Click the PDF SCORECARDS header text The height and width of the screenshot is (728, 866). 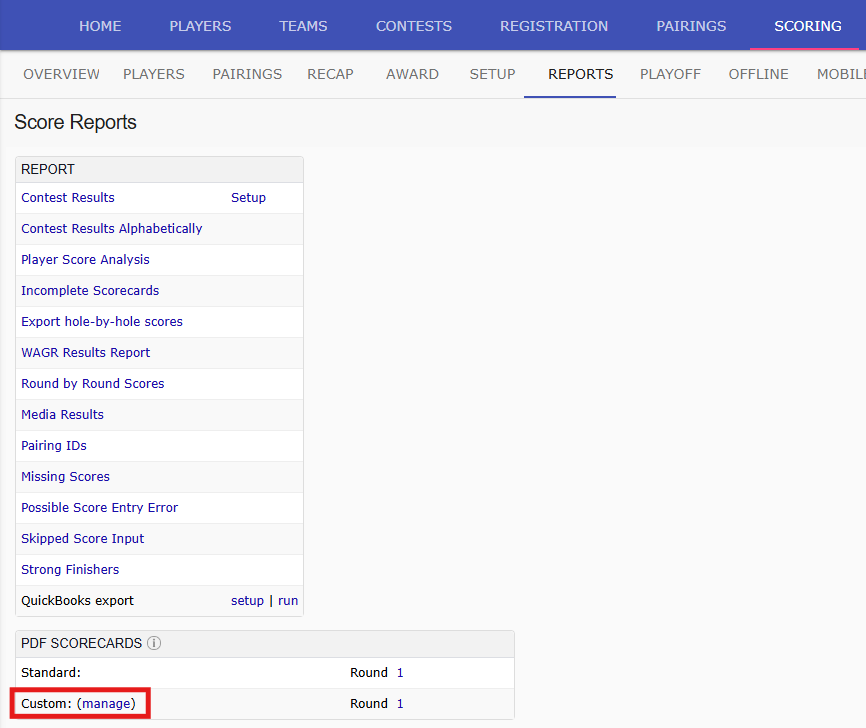(x=81, y=643)
